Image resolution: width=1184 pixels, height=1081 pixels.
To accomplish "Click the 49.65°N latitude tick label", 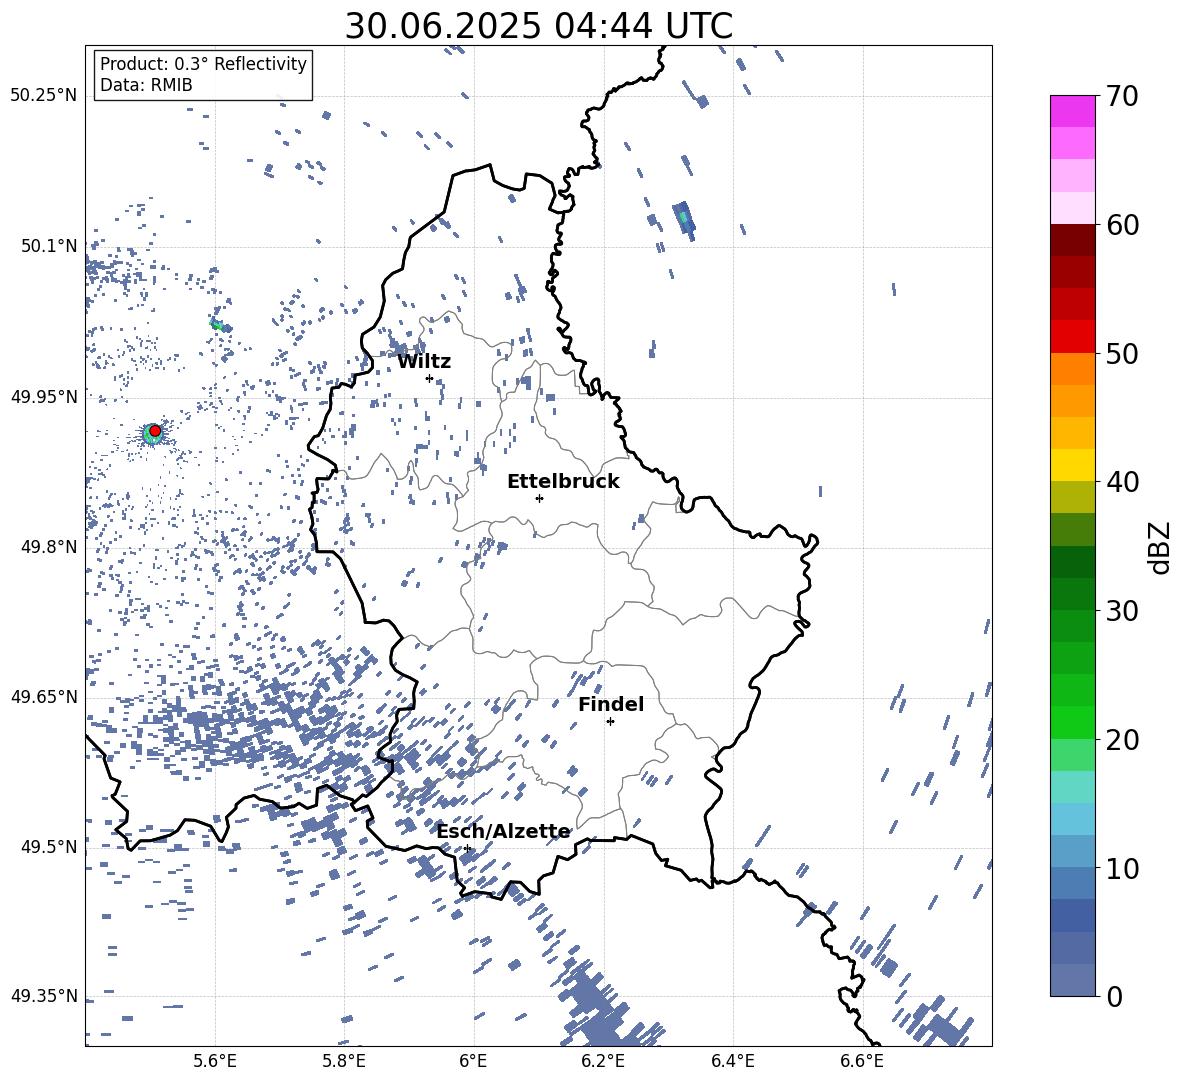I will [x=44, y=696].
